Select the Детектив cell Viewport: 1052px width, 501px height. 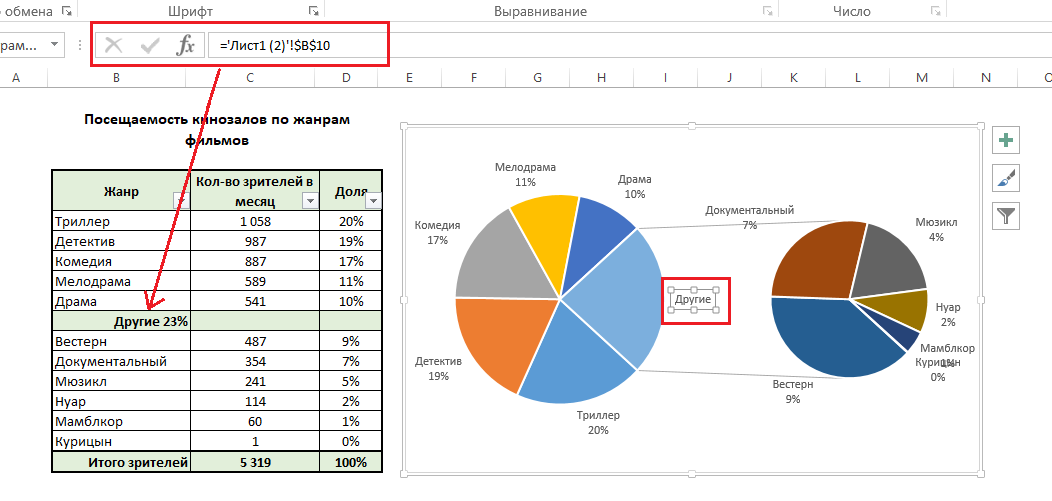click(121, 241)
